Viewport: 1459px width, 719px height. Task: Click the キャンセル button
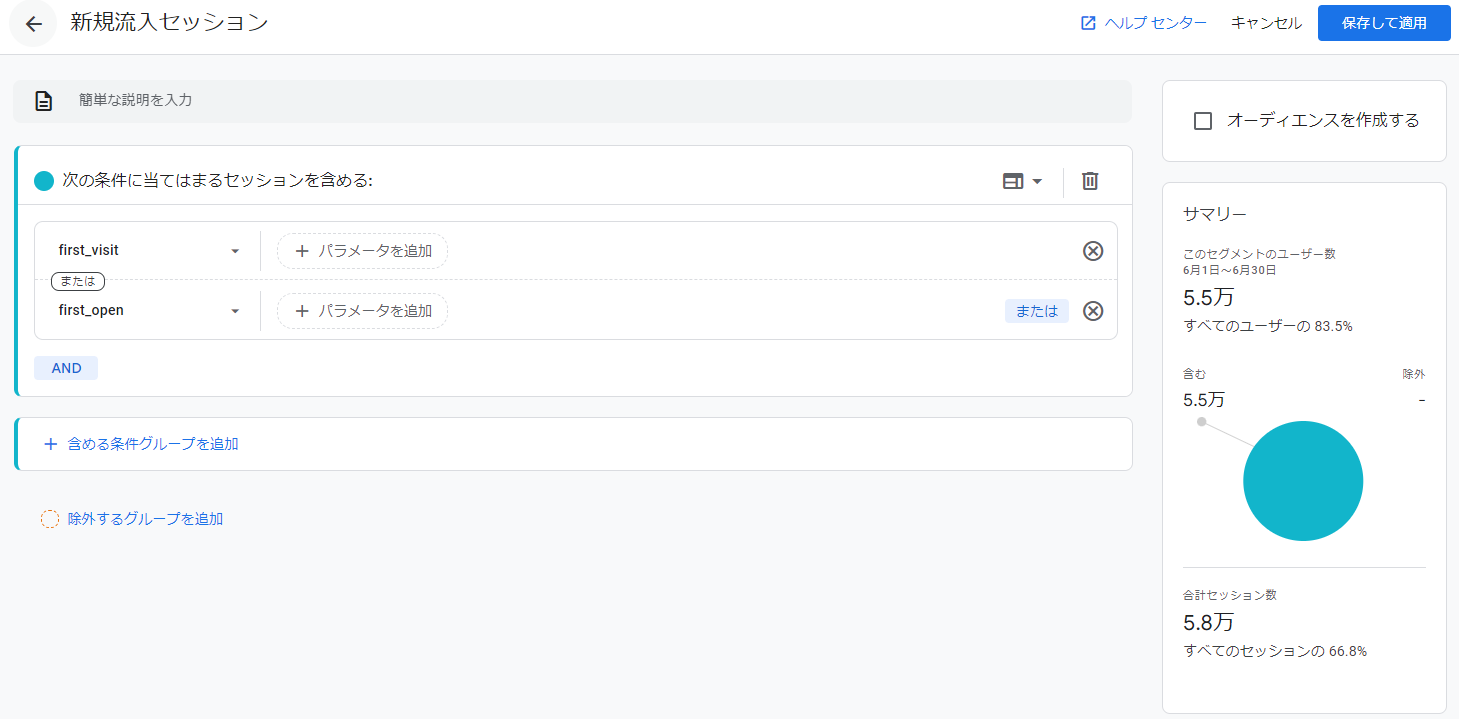point(1266,23)
